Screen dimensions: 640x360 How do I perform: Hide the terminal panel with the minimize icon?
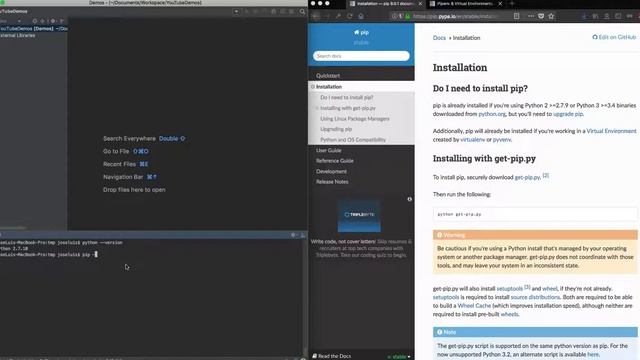tap(303, 235)
